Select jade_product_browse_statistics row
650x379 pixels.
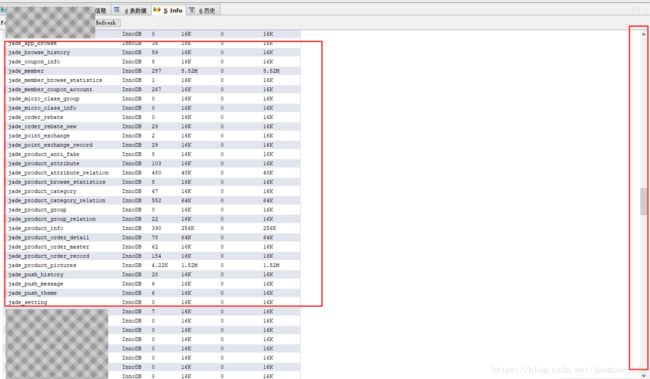click(x=153, y=182)
